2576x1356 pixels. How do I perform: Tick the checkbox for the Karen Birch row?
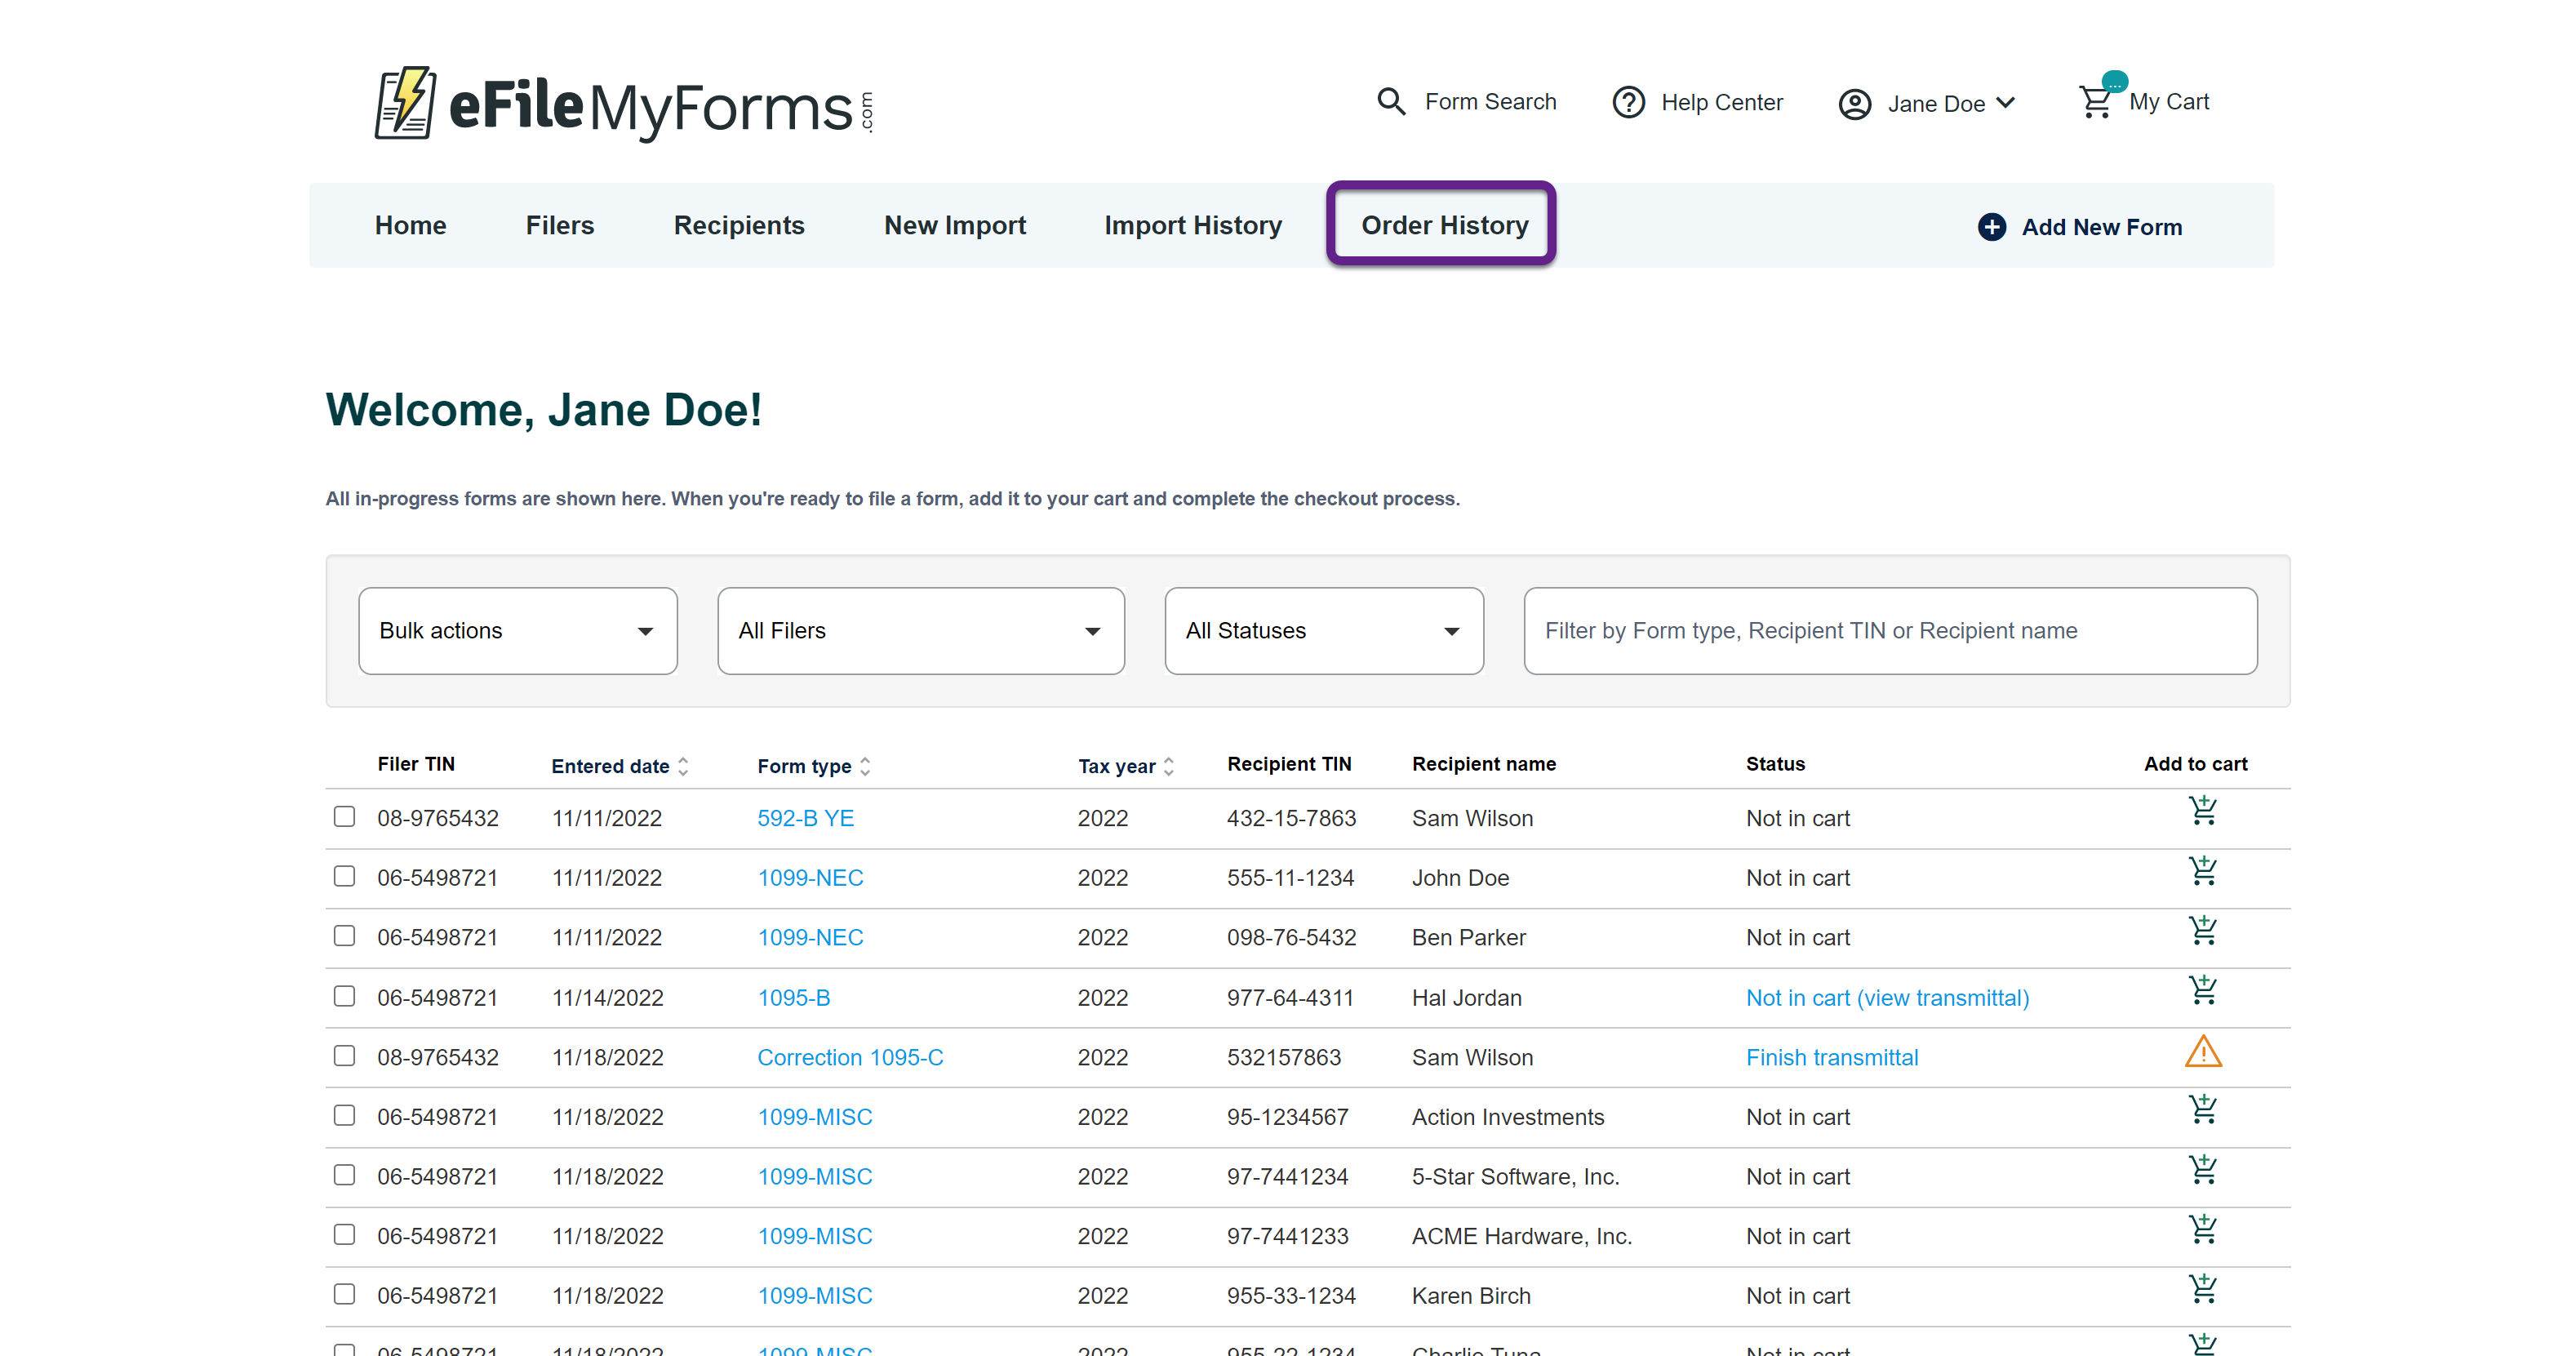pos(344,1294)
